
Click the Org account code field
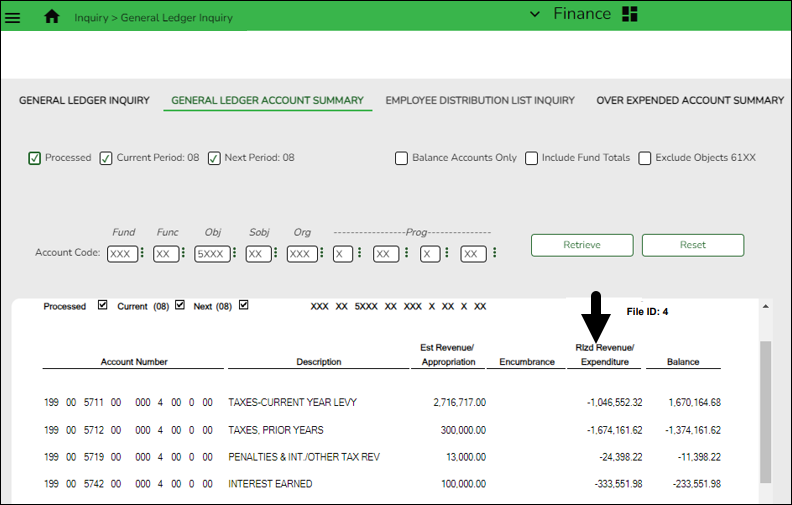pyautogui.click(x=302, y=254)
